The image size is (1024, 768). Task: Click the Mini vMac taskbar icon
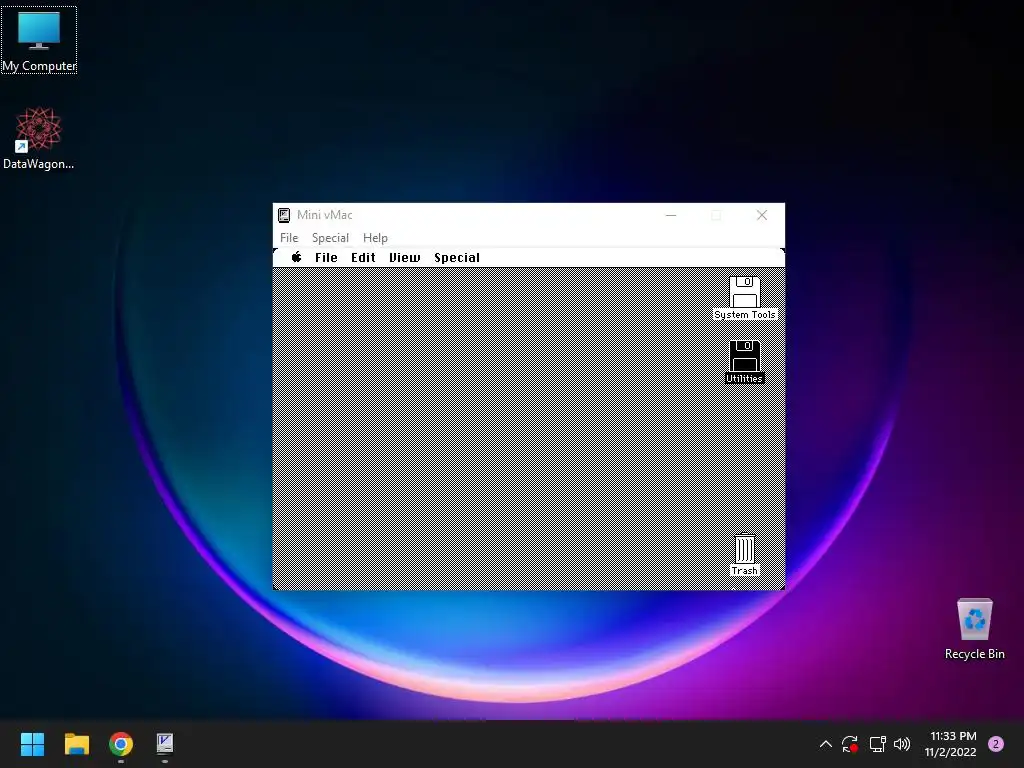click(x=165, y=744)
